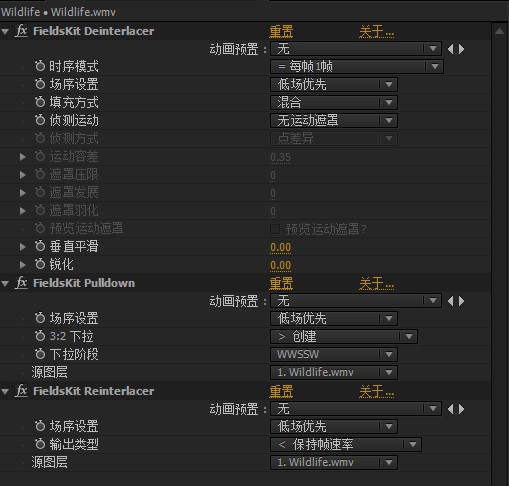Open the 填充方式 dropdown set to 混合
Viewport: 509px width, 486px height.
[x=334, y=102]
